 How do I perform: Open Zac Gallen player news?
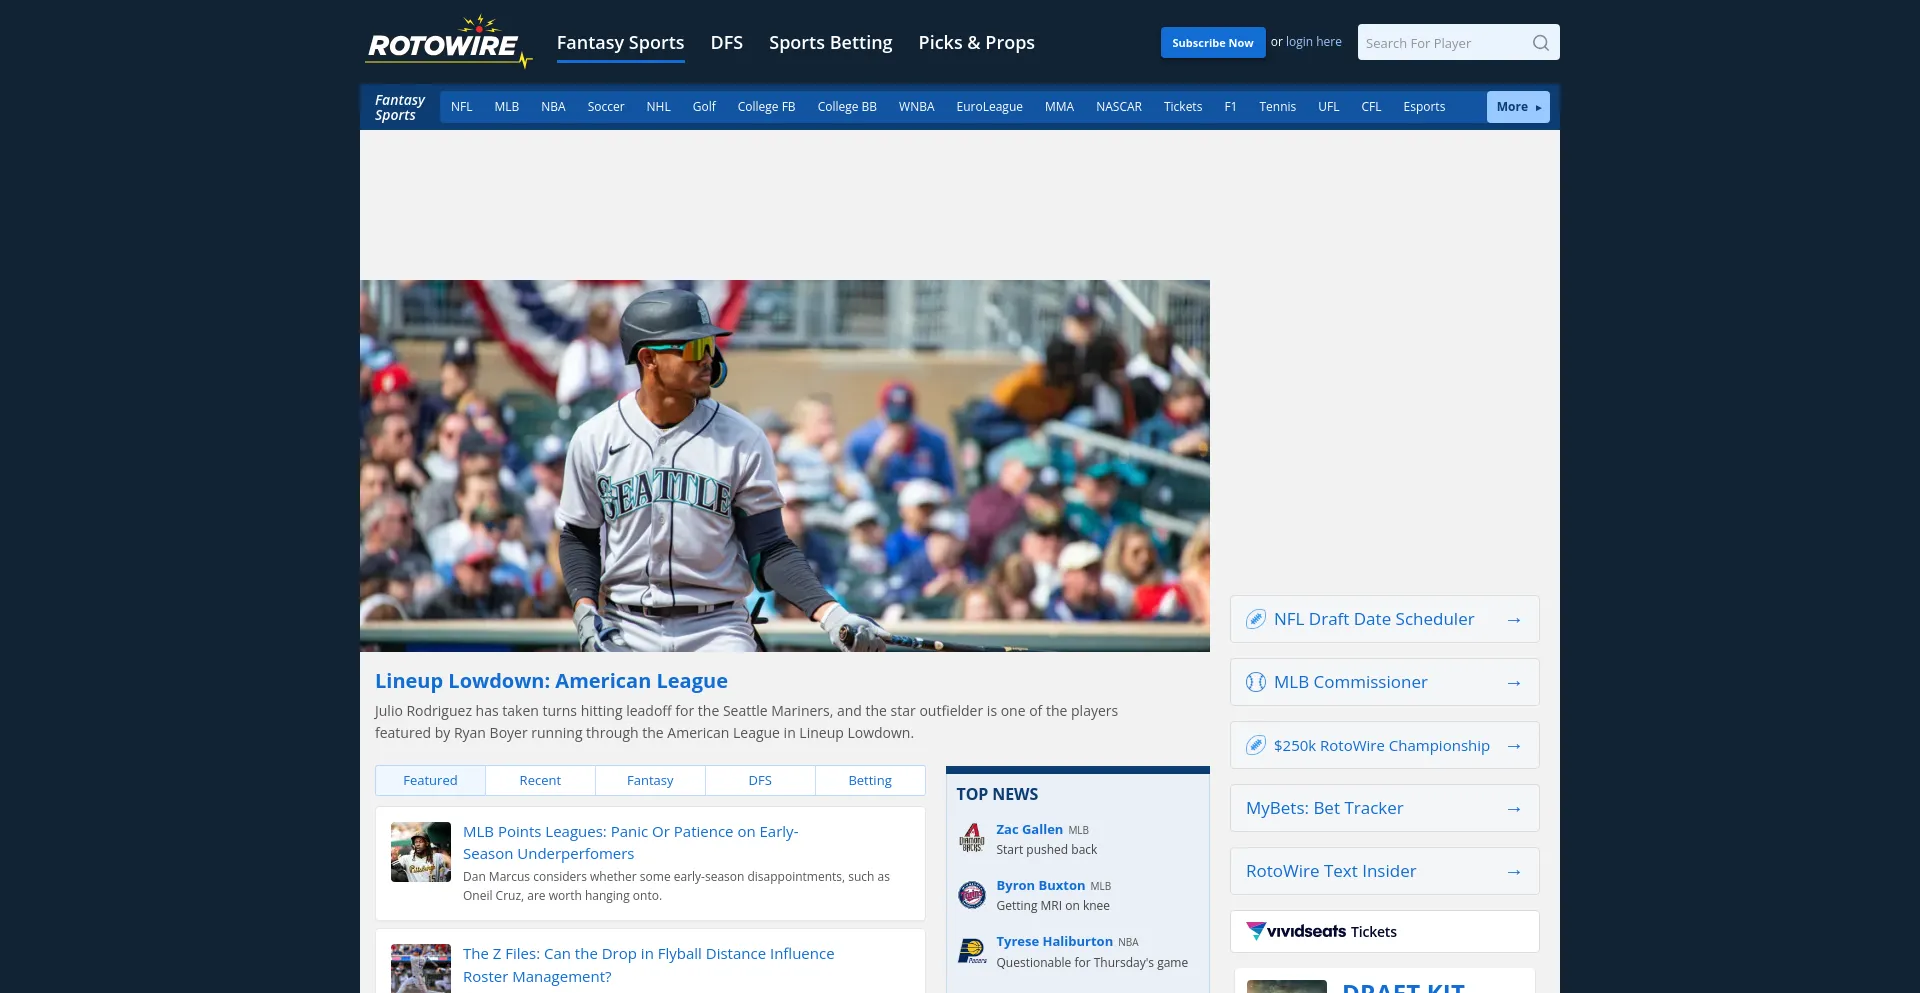click(x=1029, y=830)
